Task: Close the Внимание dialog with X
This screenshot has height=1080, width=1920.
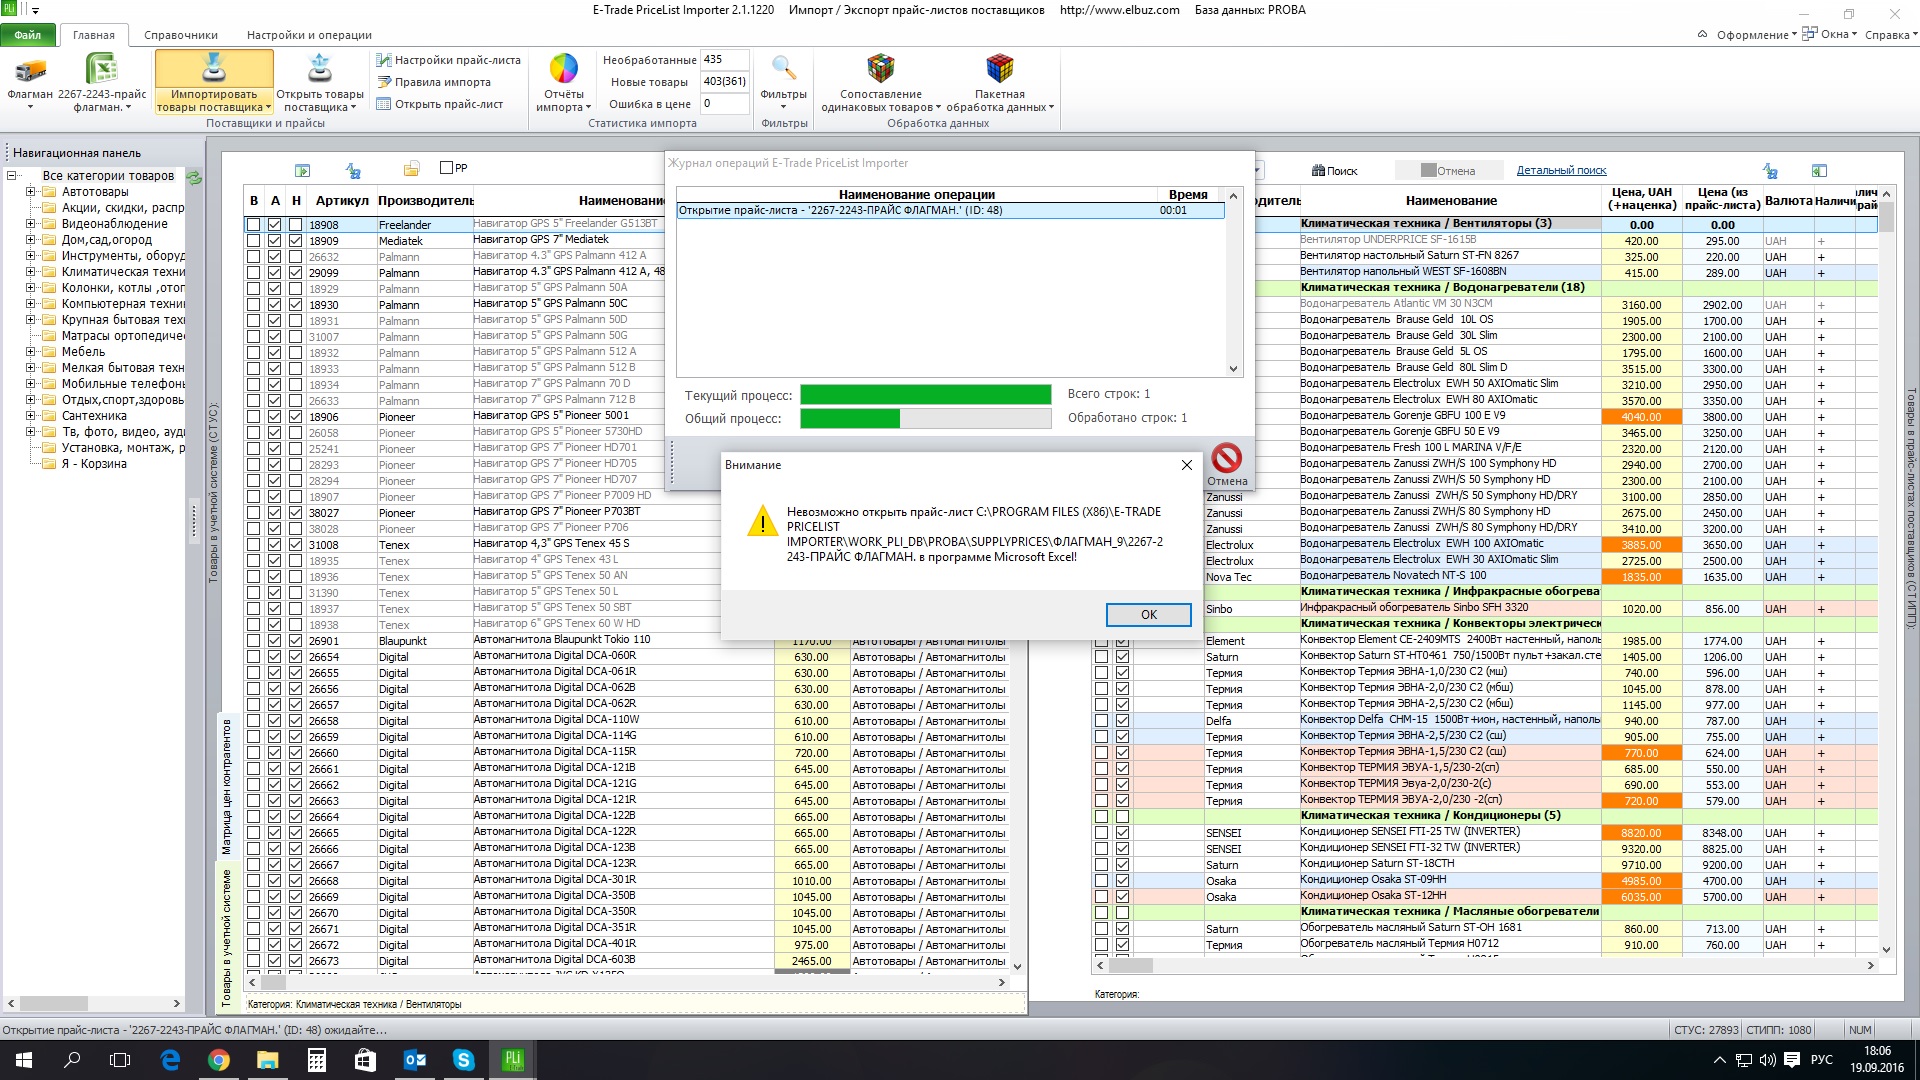Action: (x=1187, y=465)
